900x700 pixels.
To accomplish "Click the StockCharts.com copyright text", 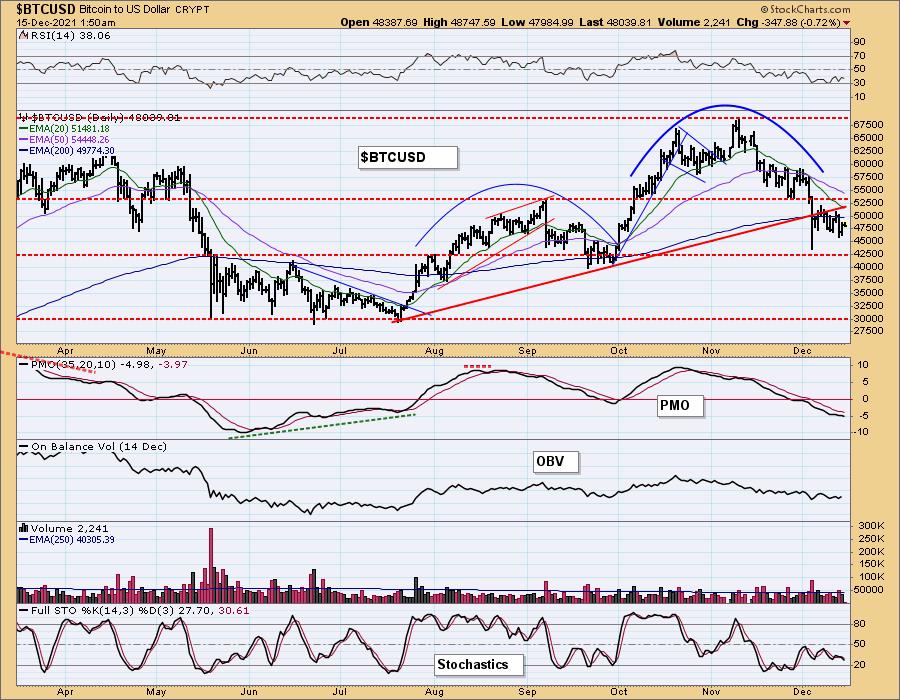I will pos(805,9).
